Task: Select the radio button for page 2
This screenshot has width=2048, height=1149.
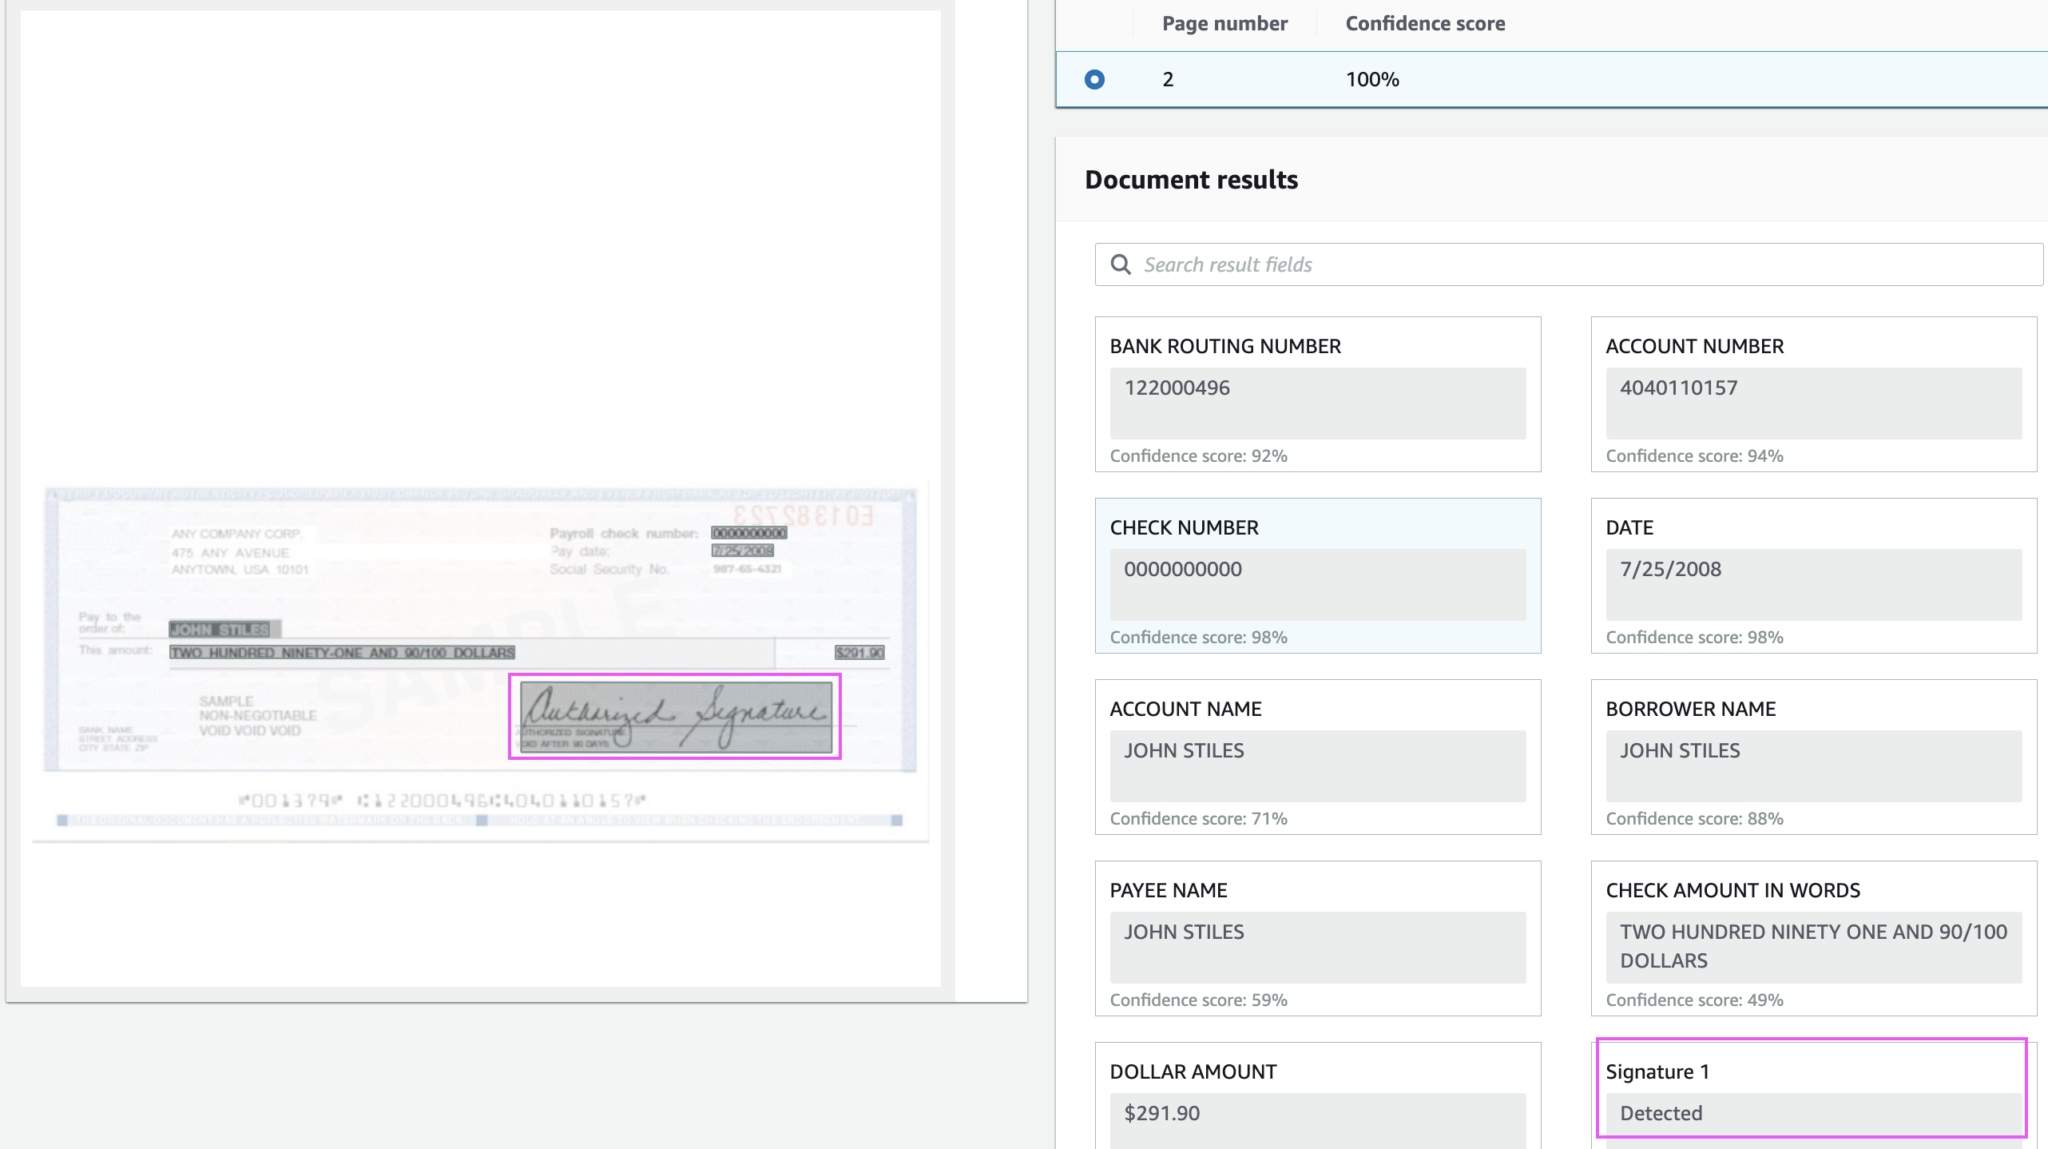Action: tap(1095, 78)
